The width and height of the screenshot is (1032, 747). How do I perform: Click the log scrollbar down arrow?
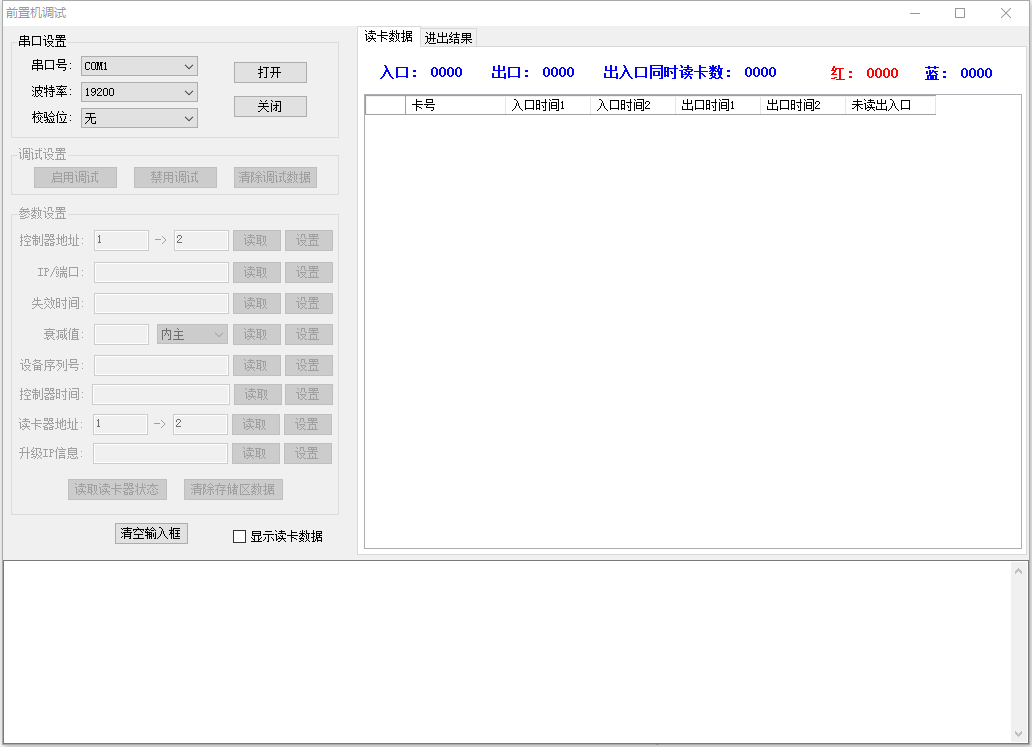[x=1019, y=733]
